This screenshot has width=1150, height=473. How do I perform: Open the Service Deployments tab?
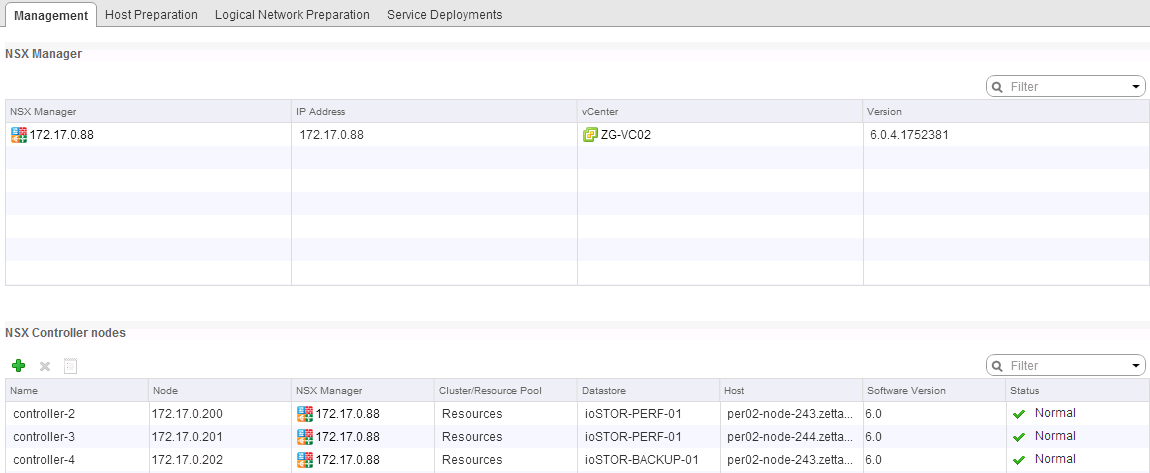pos(444,15)
